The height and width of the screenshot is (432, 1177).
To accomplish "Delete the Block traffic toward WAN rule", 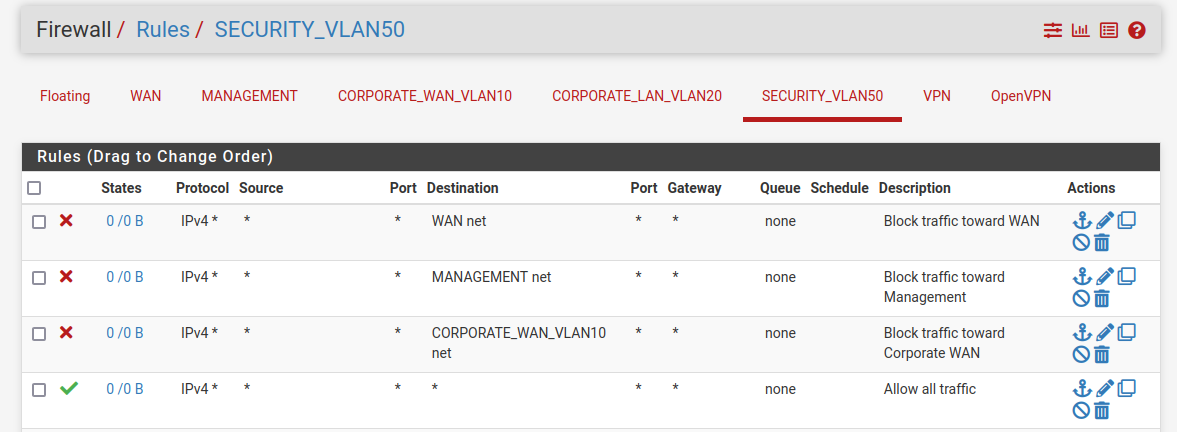I will [1101, 243].
